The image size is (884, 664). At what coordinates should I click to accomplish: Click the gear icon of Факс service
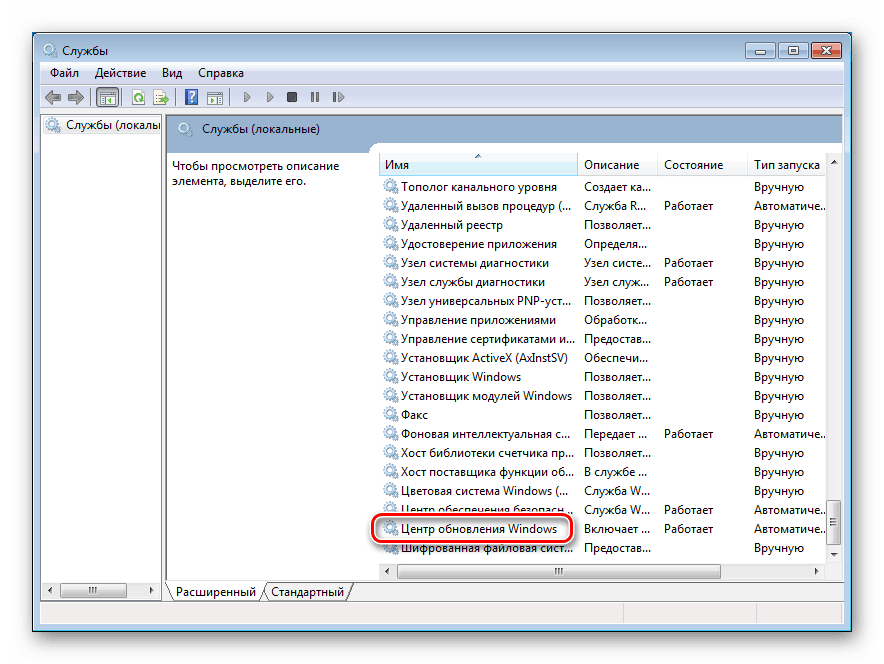point(391,414)
